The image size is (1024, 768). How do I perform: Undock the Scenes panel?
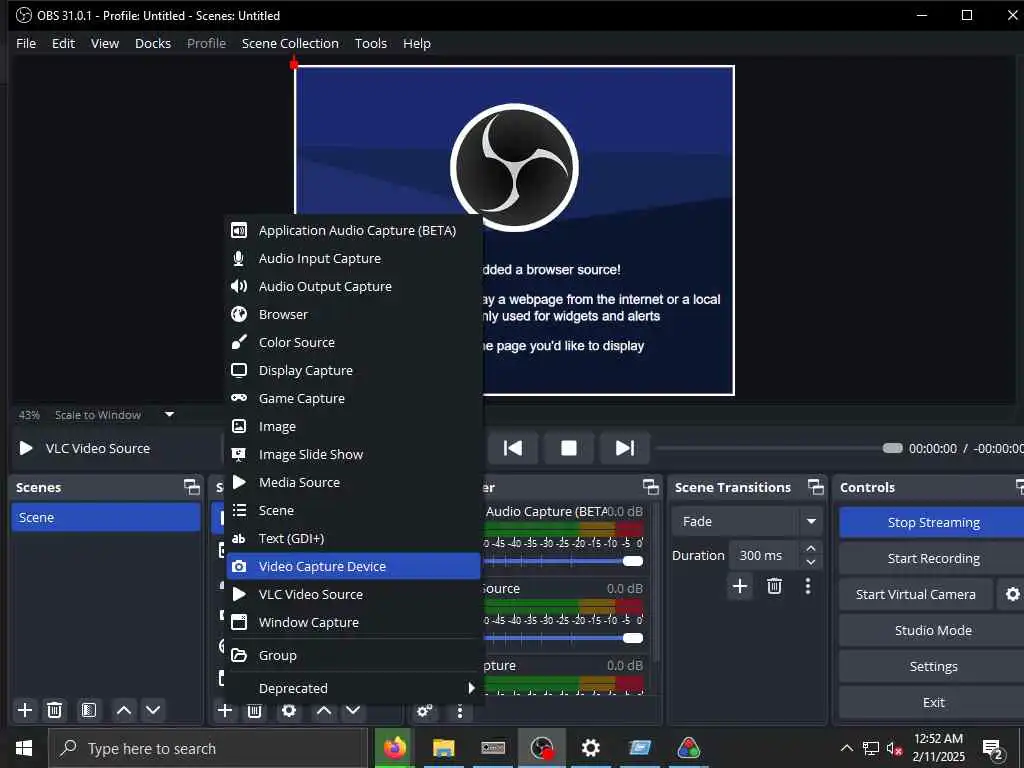(x=191, y=487)
